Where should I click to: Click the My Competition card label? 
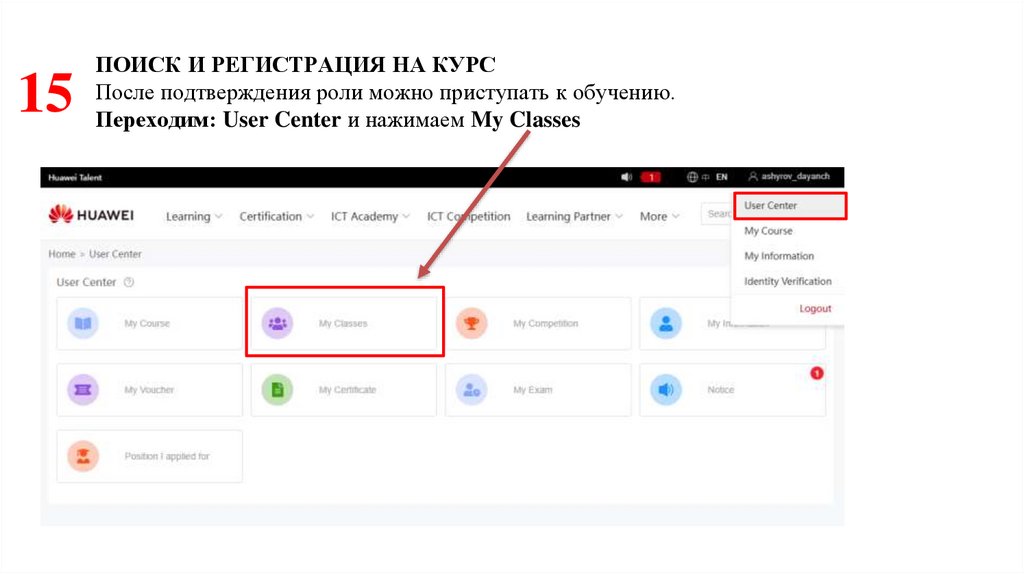coord(545,323)
